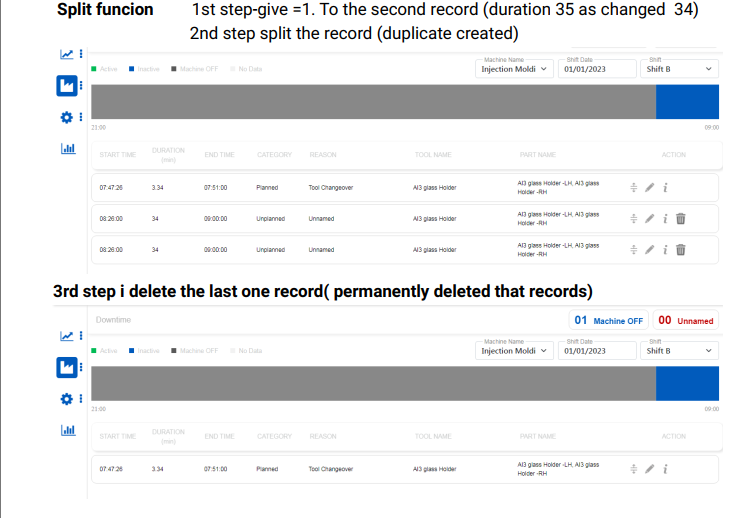Click green Active legend swatch, 2nd-step screenshot

pos(94,69)
